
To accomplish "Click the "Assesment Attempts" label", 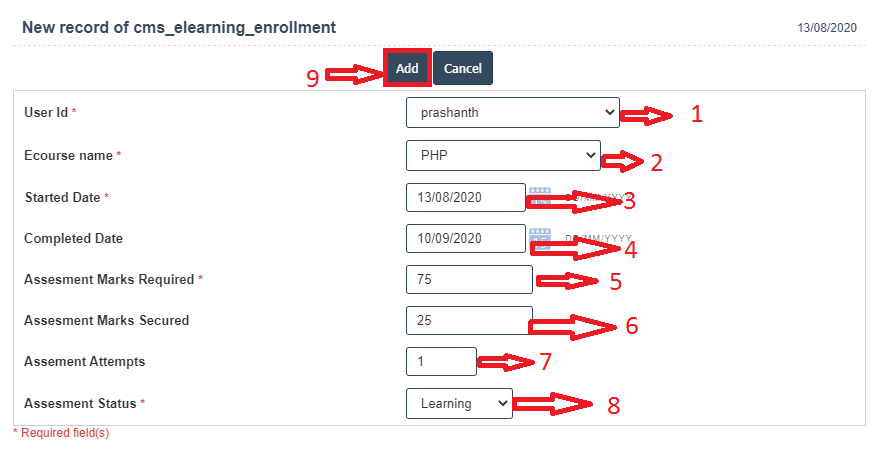I will click(x=85, y=362).
